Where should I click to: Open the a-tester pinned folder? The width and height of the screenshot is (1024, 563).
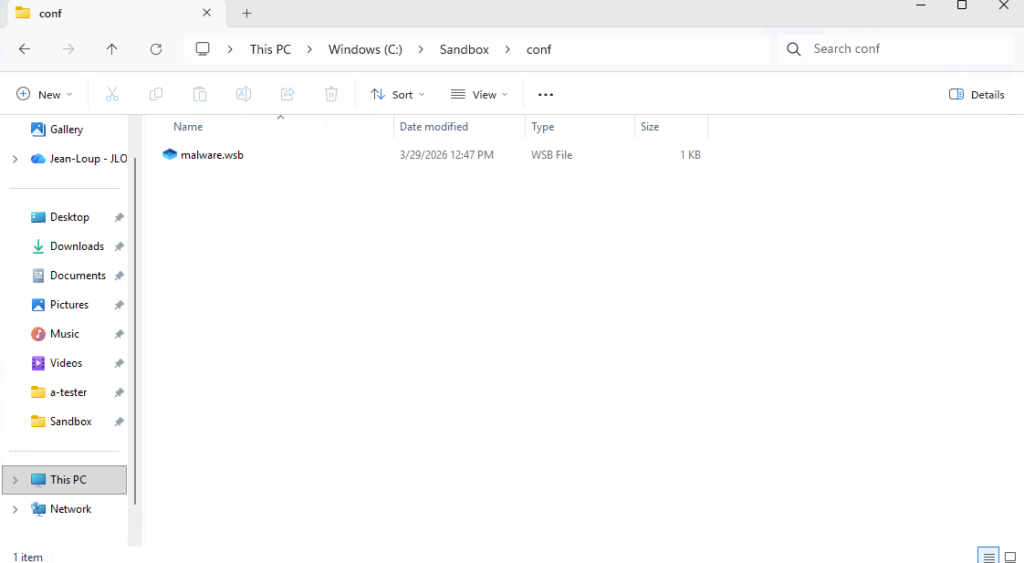click(x=59, y=393)
